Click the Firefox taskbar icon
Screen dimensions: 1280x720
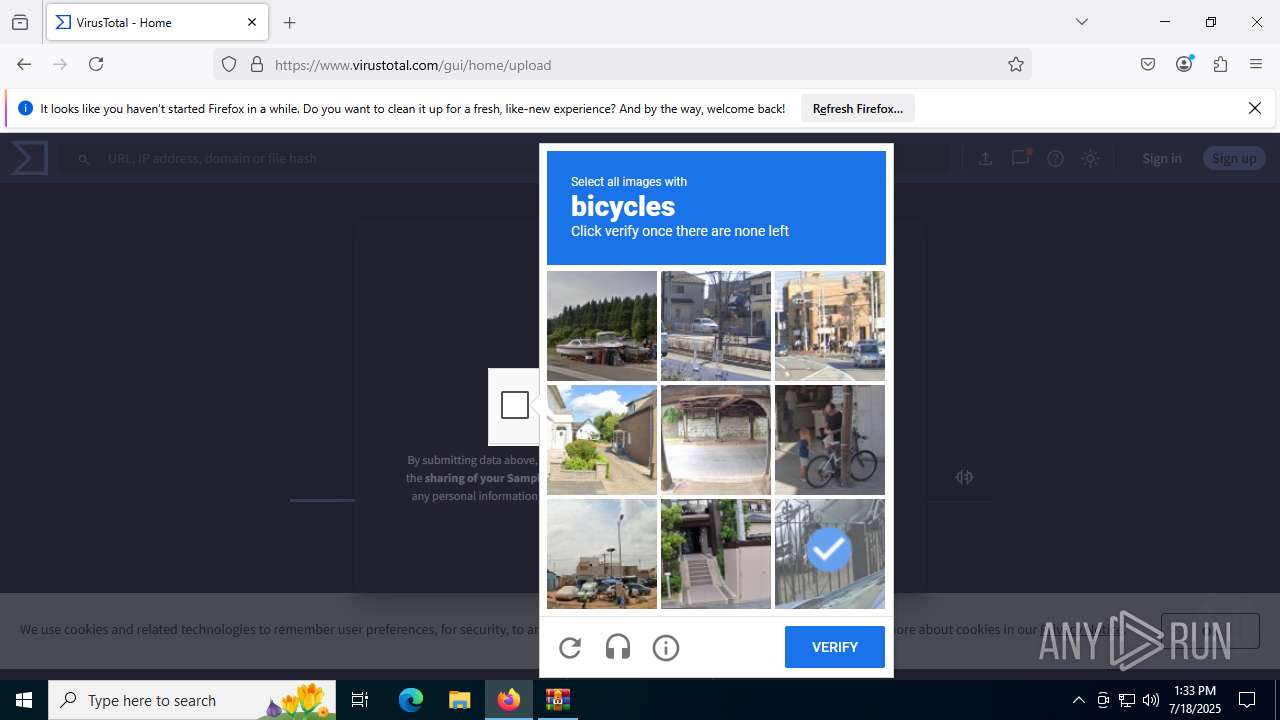[x=509, y=700]
